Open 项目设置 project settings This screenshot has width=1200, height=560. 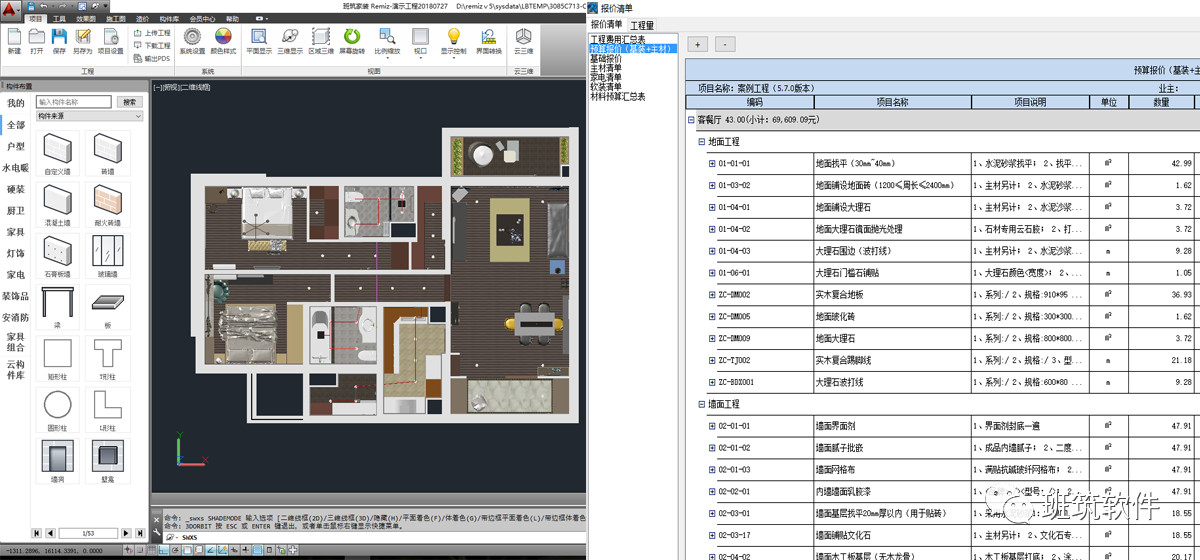(110, 40)
